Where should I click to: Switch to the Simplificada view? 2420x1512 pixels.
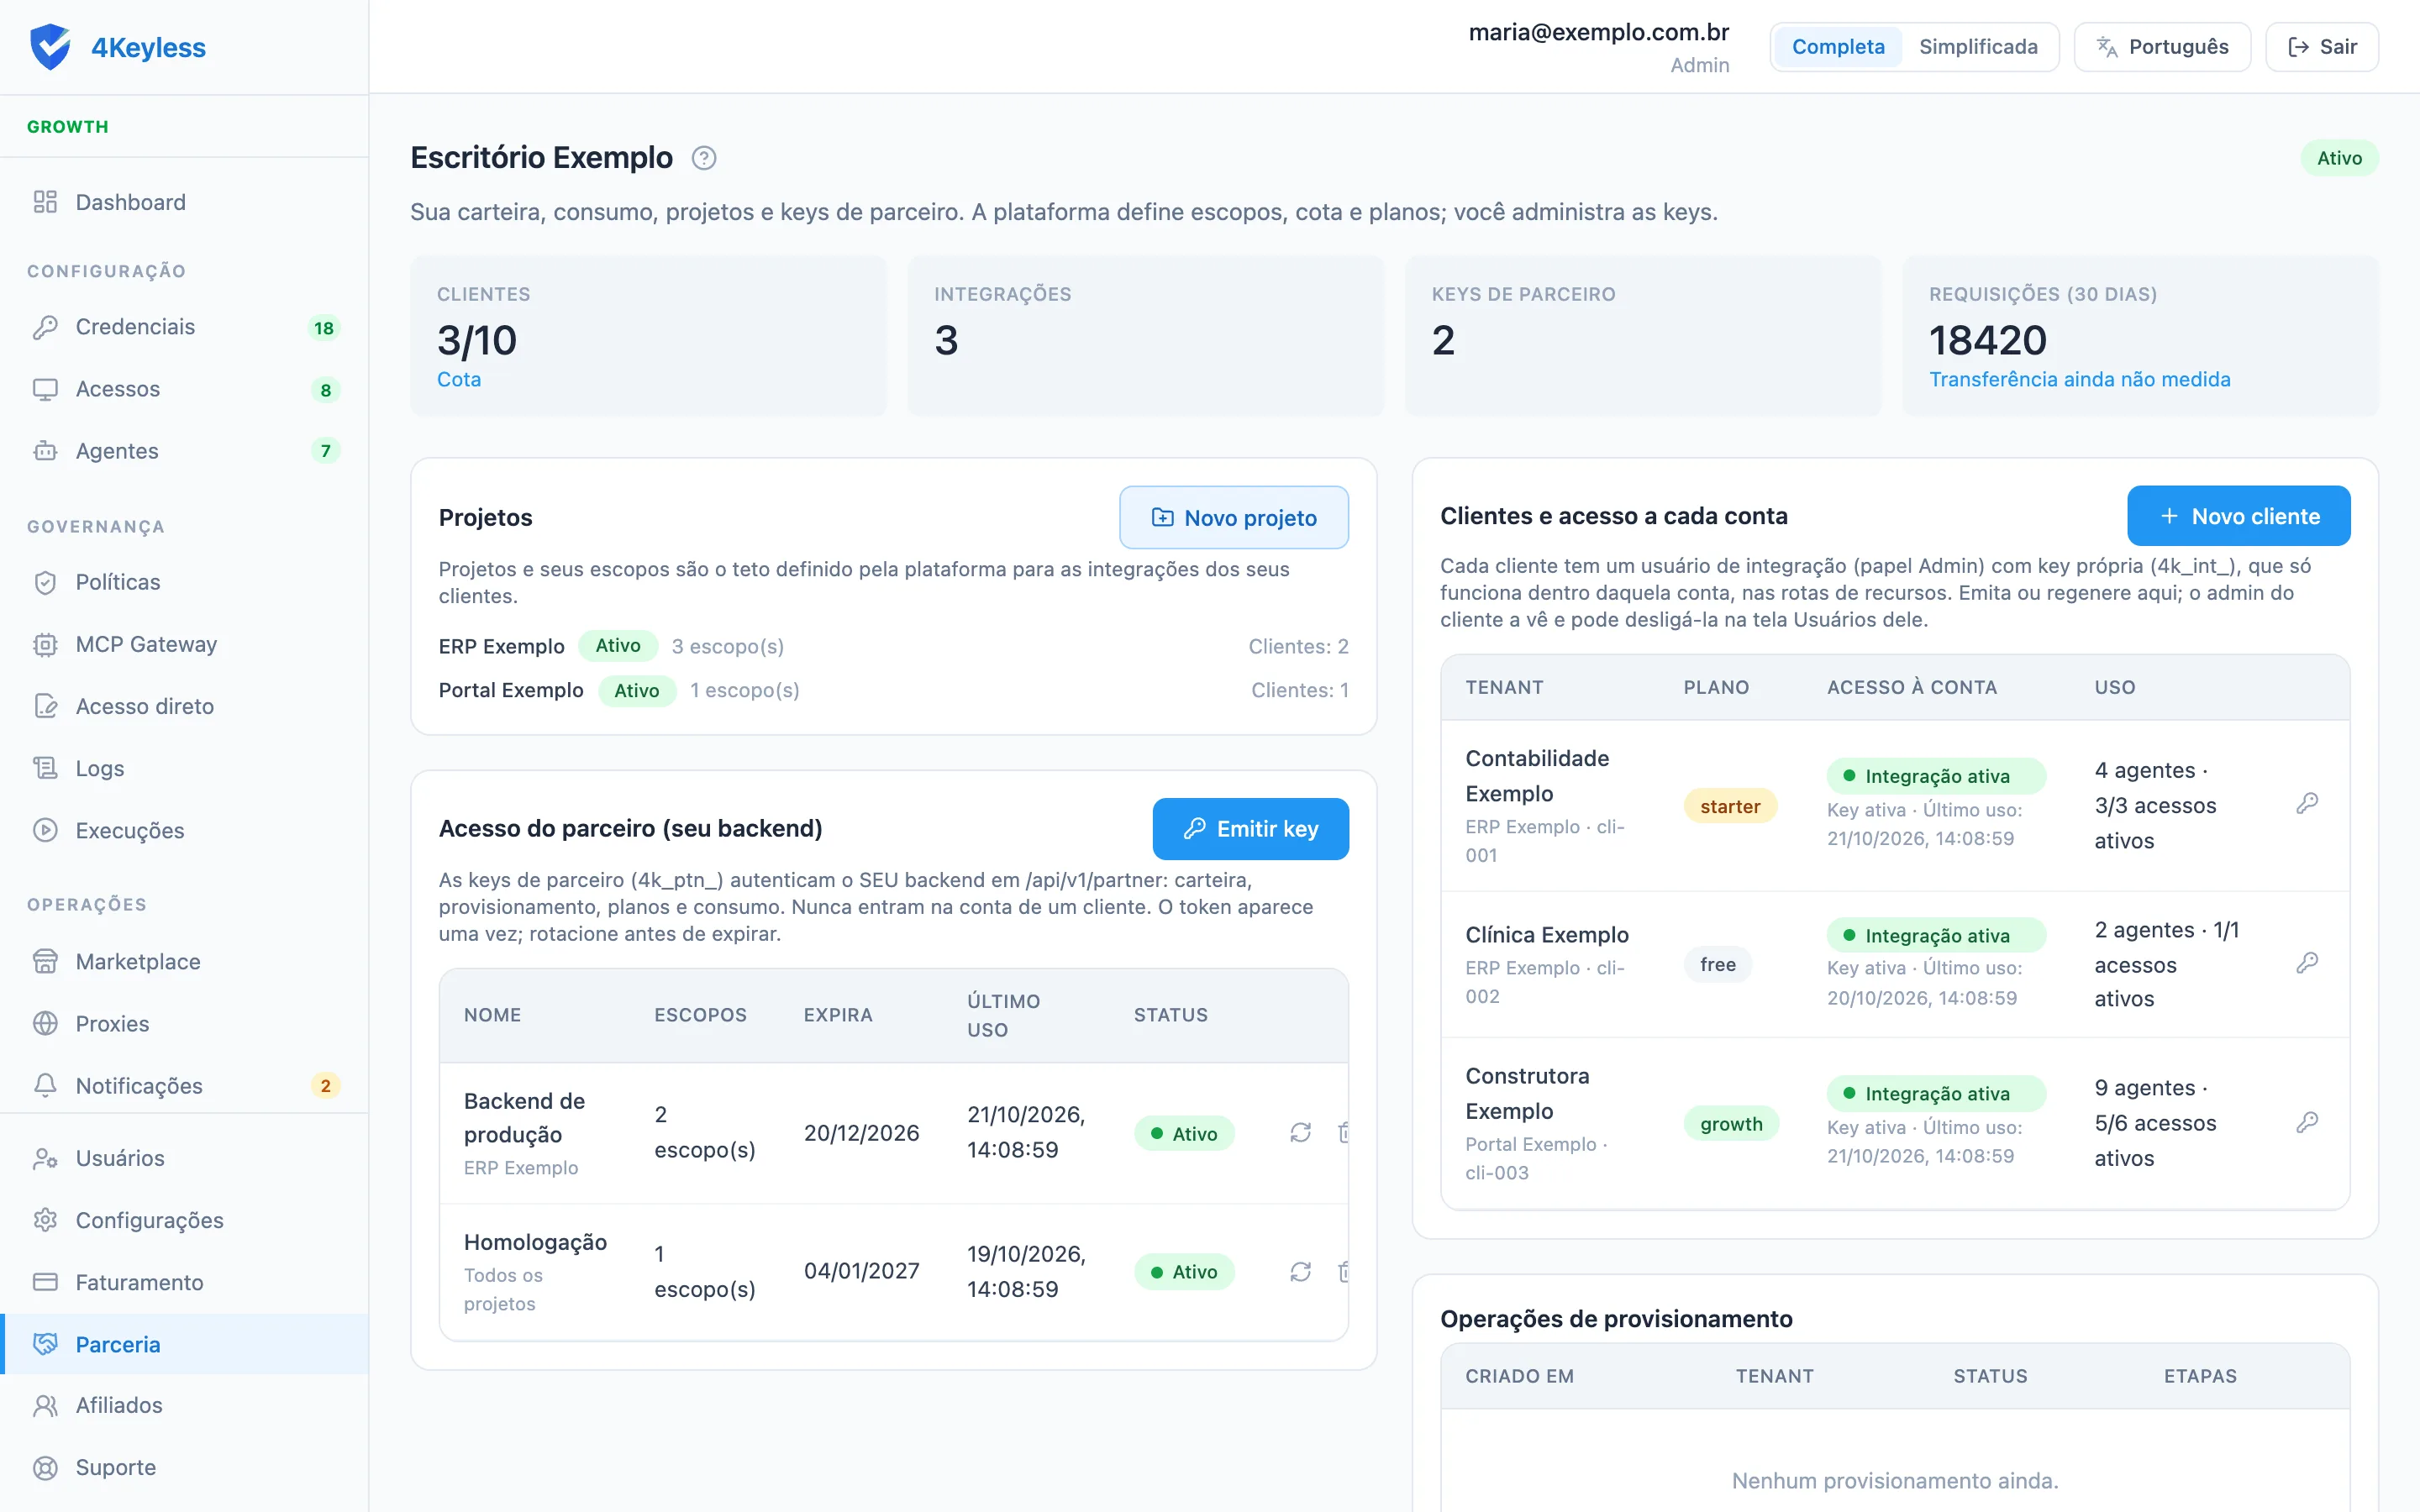pyautogui.click(x=1977, y=47)
